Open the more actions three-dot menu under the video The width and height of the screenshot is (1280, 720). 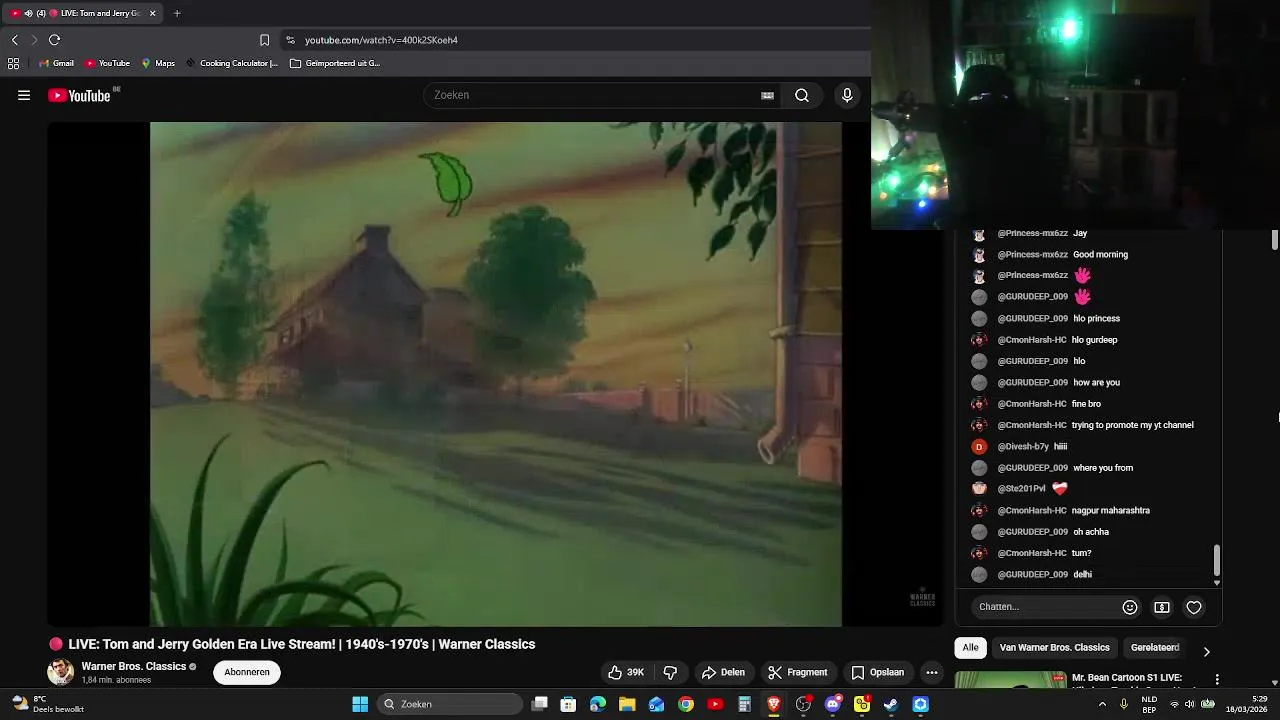click(931, 672)
